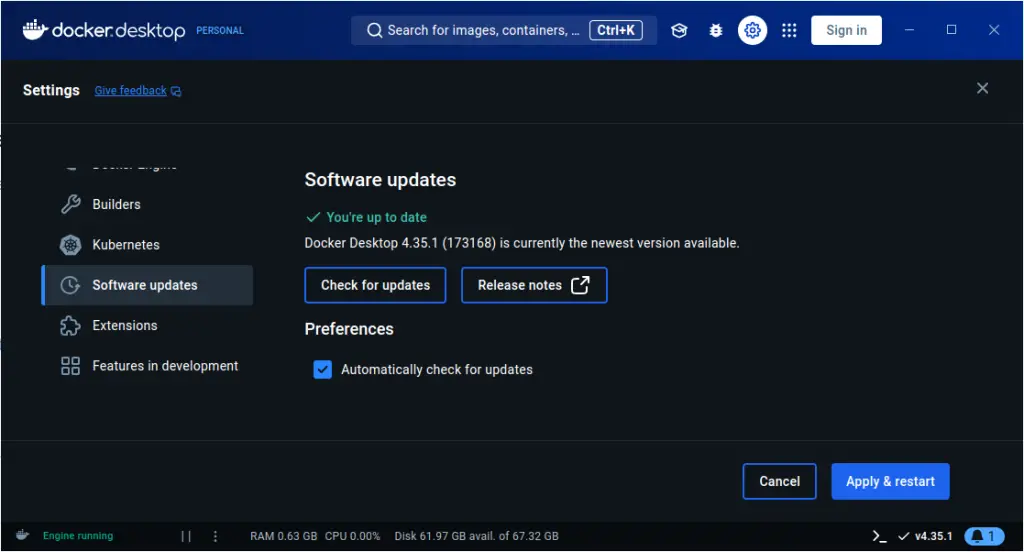Click the You're up to date message

(x=366, y=217)
